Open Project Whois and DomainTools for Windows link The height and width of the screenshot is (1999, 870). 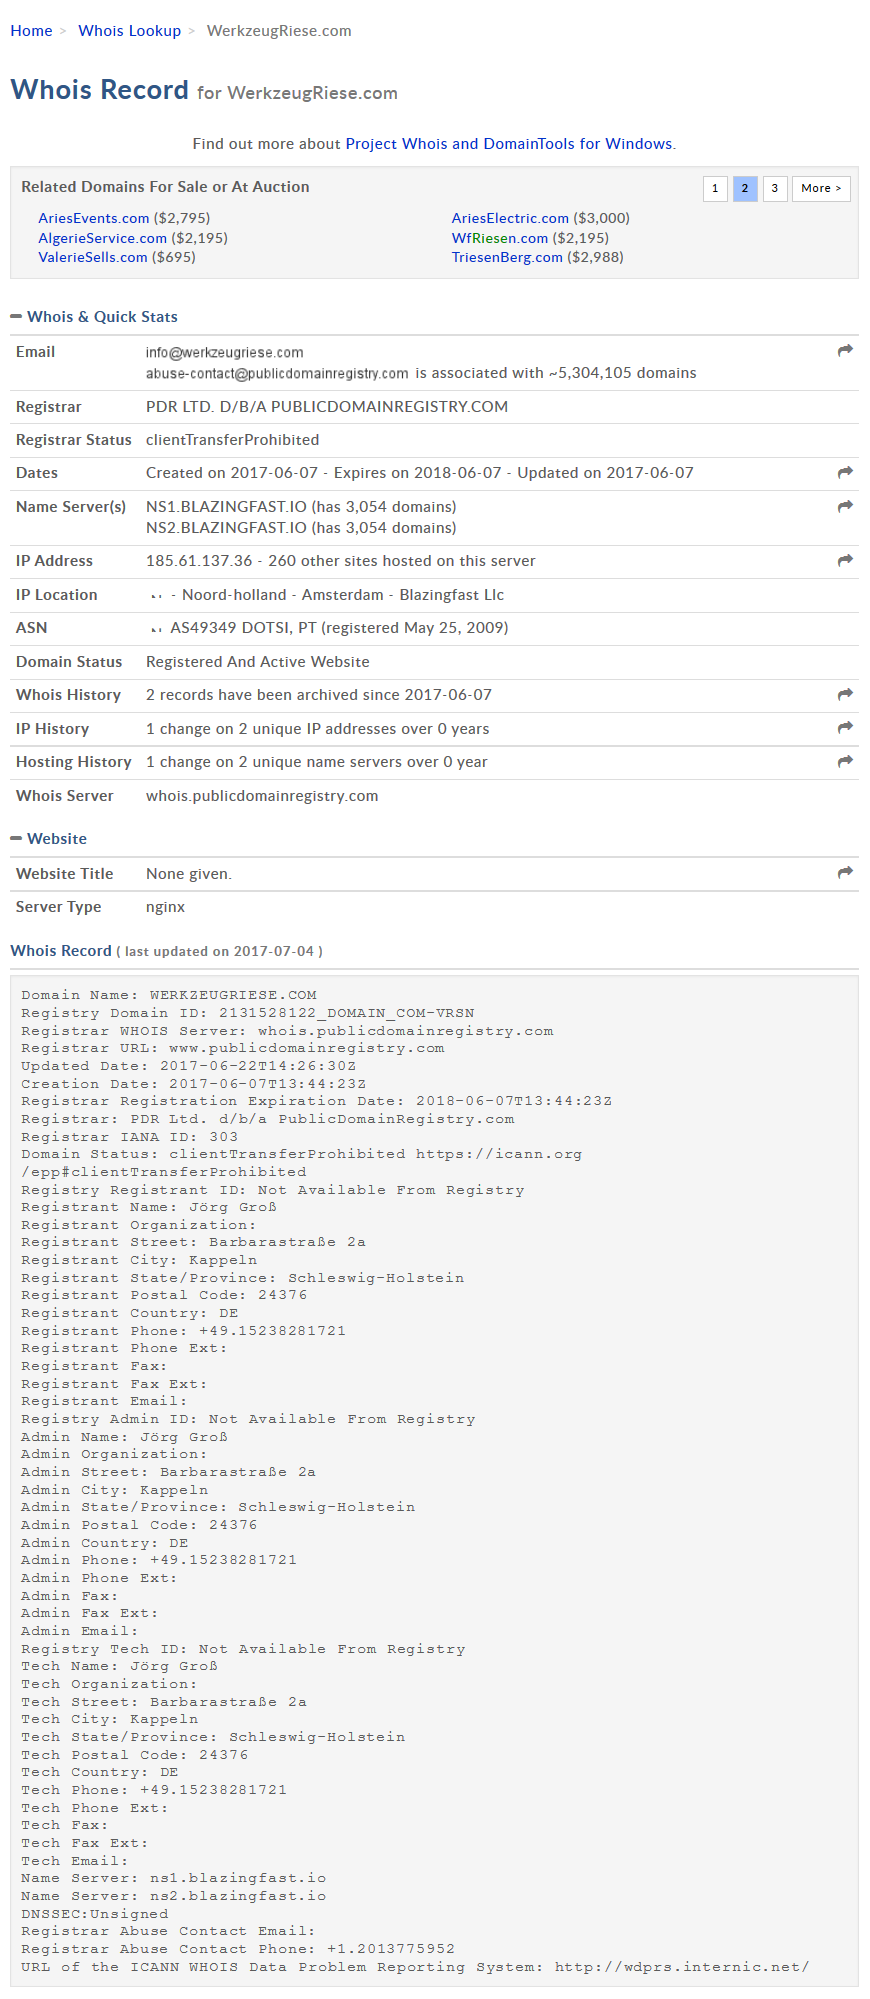[509, 144]
